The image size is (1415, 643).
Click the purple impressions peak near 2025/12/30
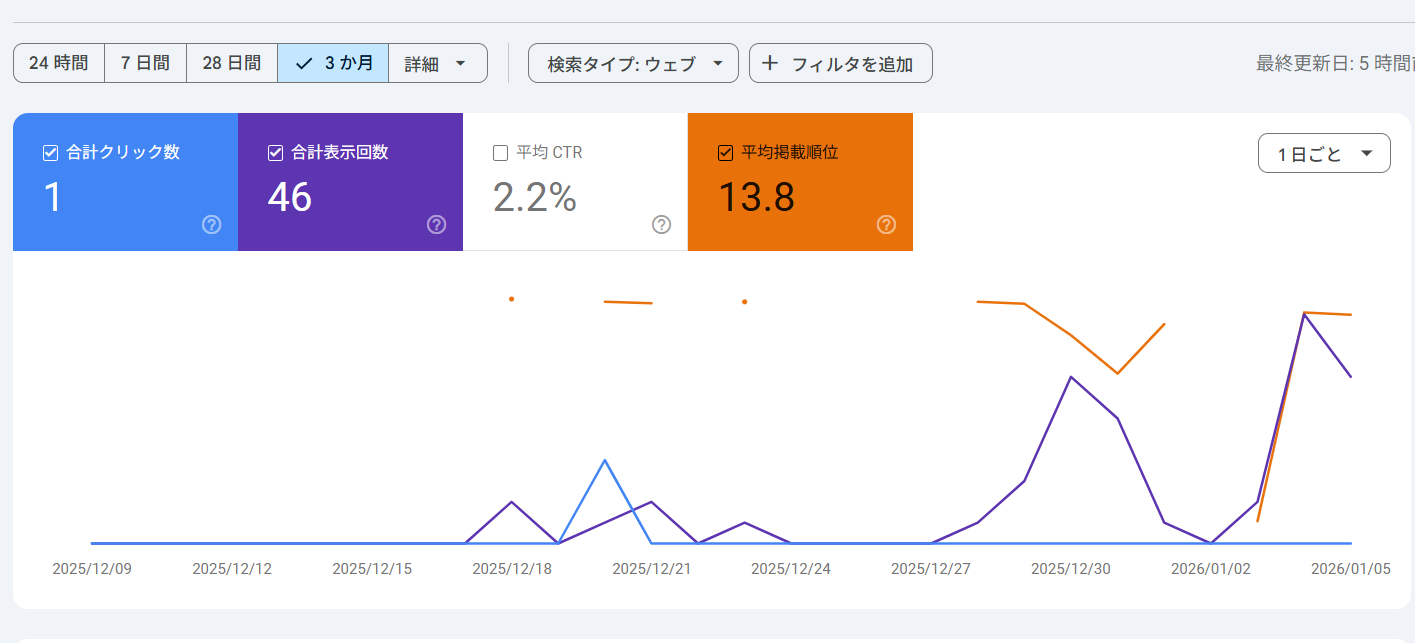click(1071, 377)
